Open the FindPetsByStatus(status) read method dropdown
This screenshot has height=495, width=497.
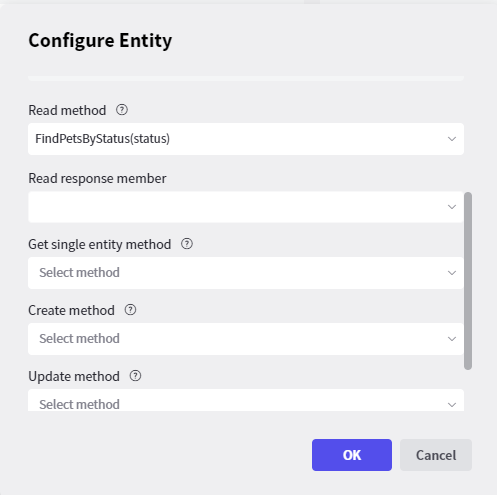[246, 139]
